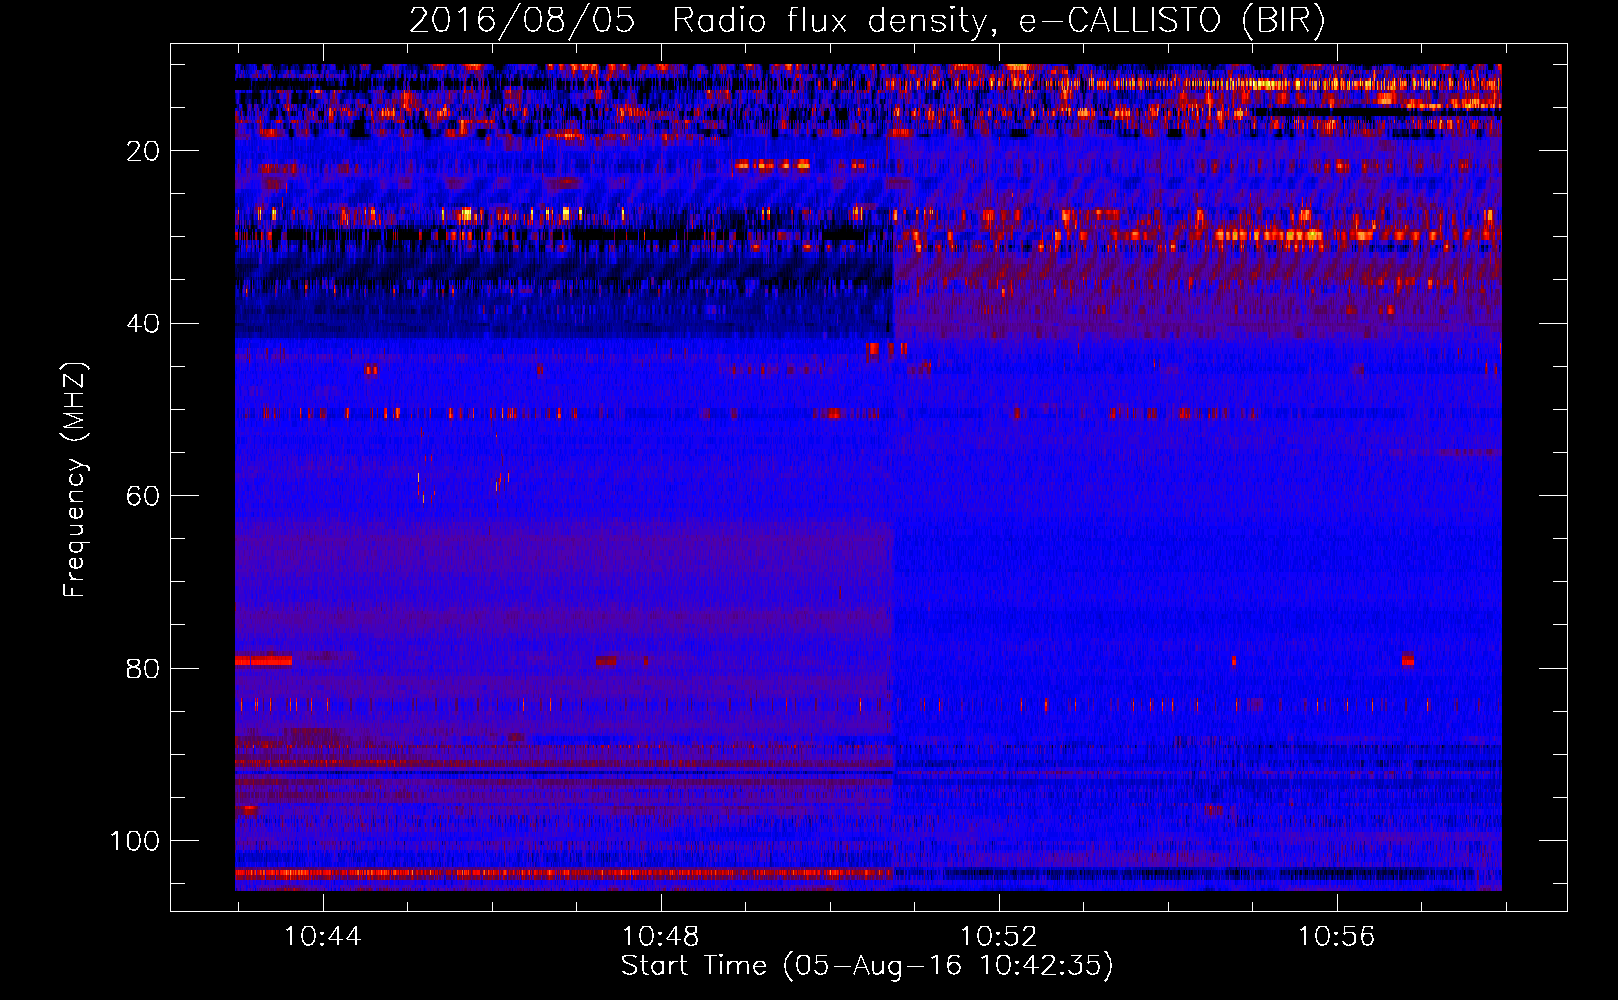Select the 10:44 time tick label
Image resolution: width=1618 pixels, height=1000 pixels.
322,937
